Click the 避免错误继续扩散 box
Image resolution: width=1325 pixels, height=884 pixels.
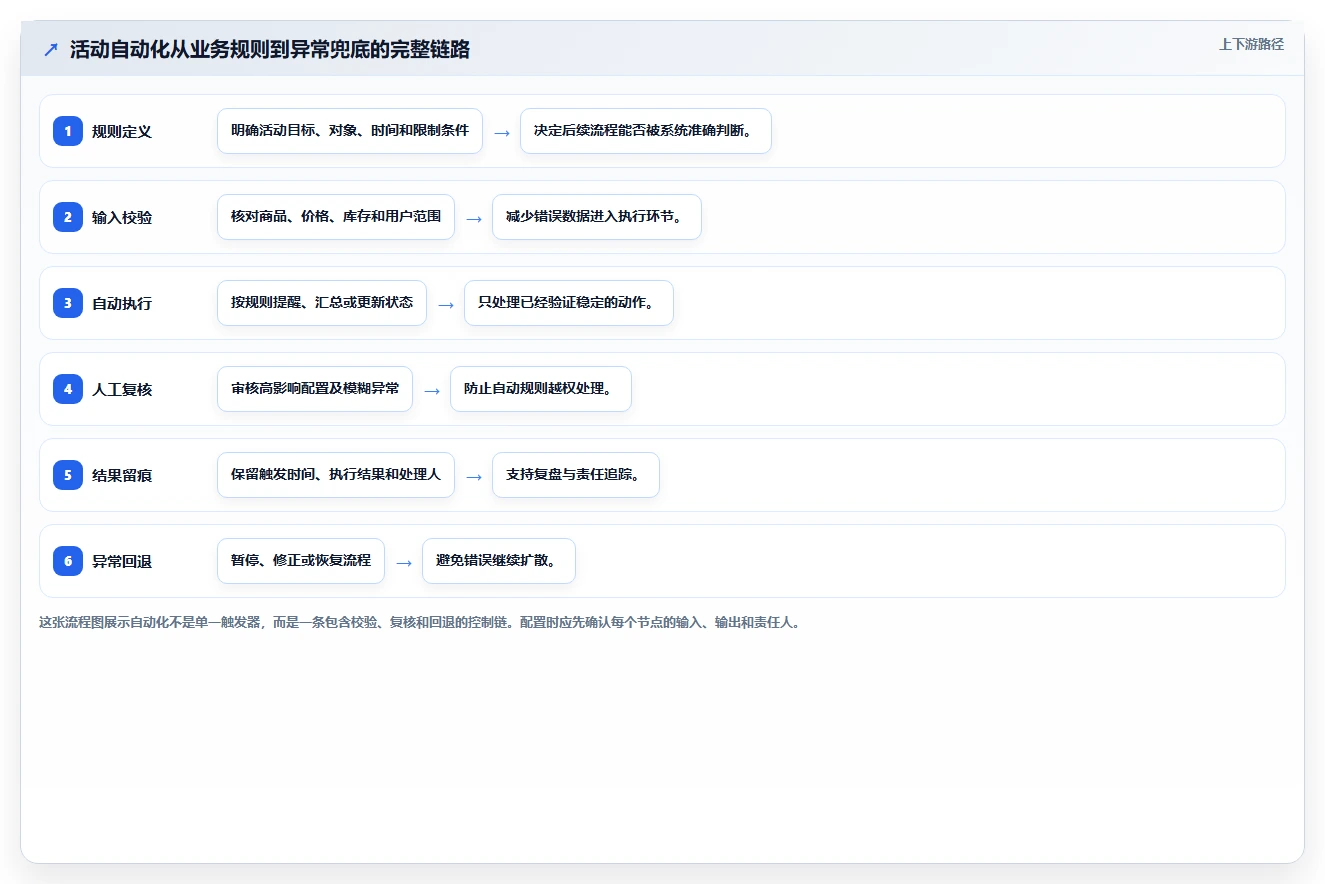pyautogui.click(x=499, y=561)
